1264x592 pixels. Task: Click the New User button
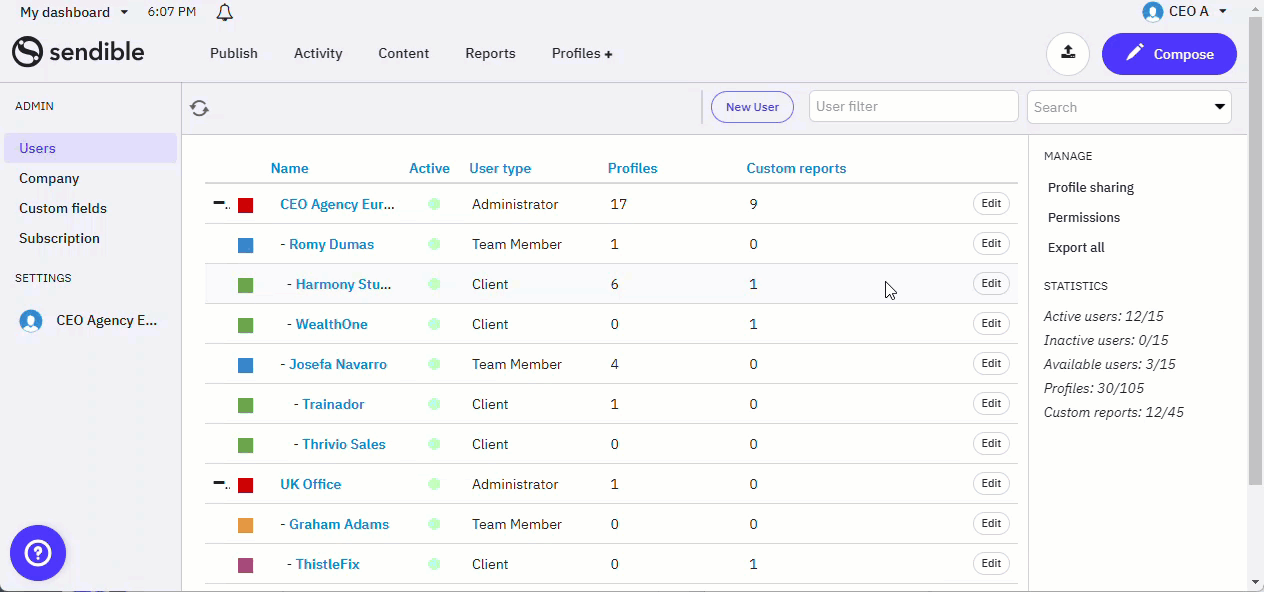click(752, 107)
